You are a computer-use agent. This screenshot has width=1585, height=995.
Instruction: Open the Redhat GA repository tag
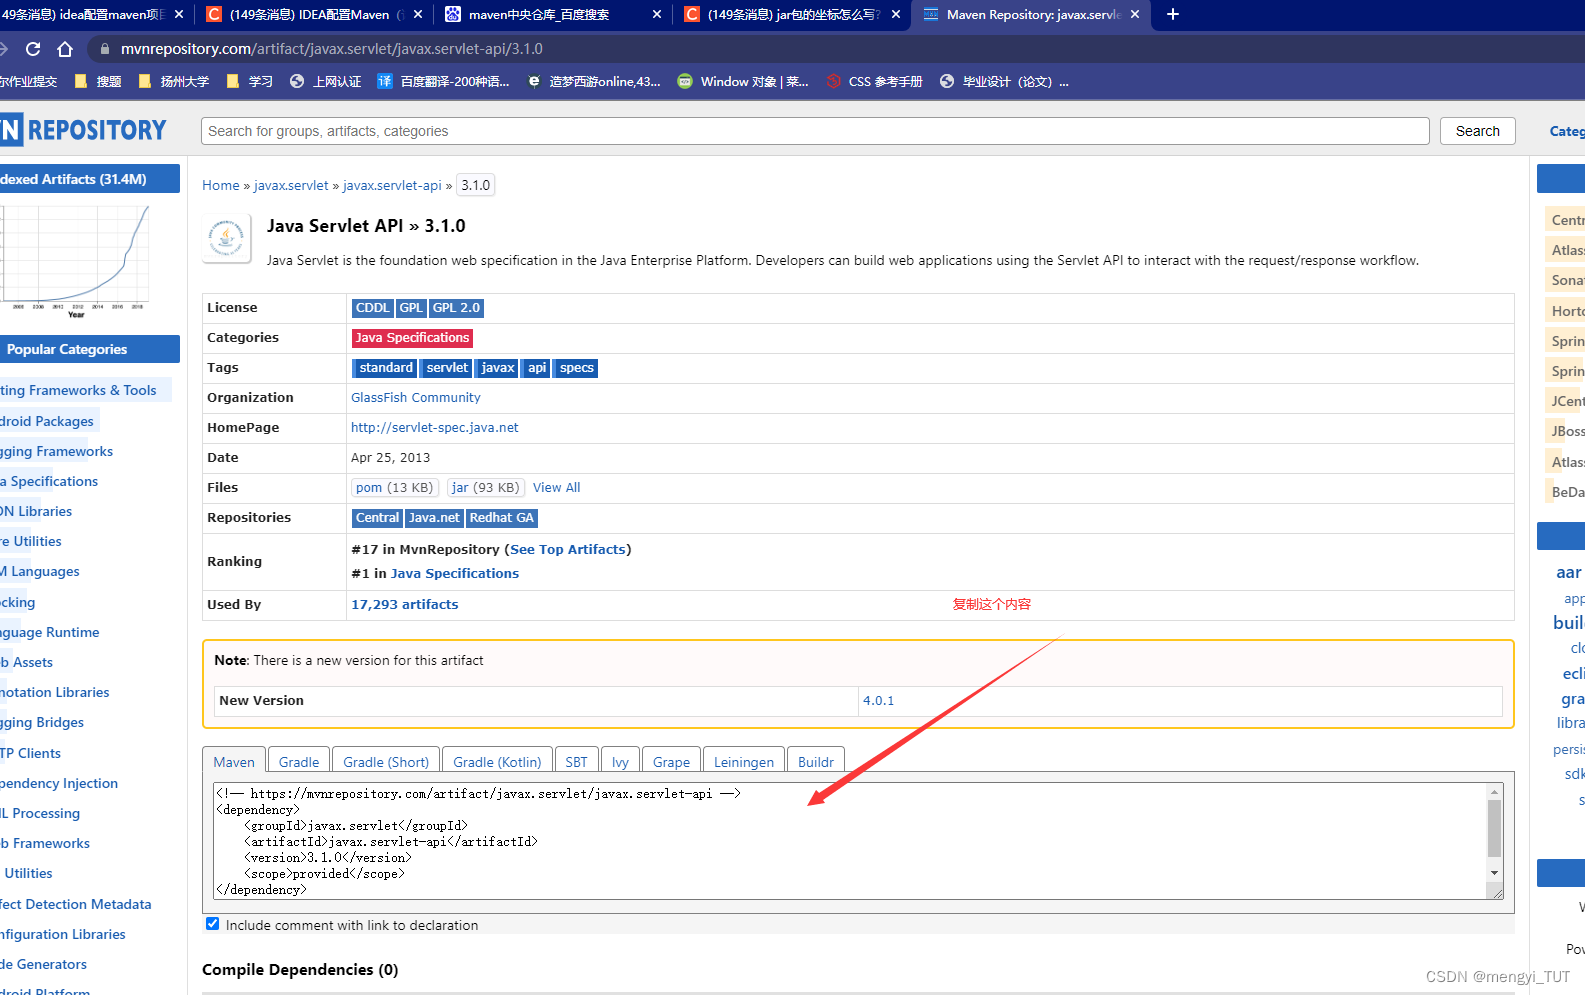[x=501, y=518]
